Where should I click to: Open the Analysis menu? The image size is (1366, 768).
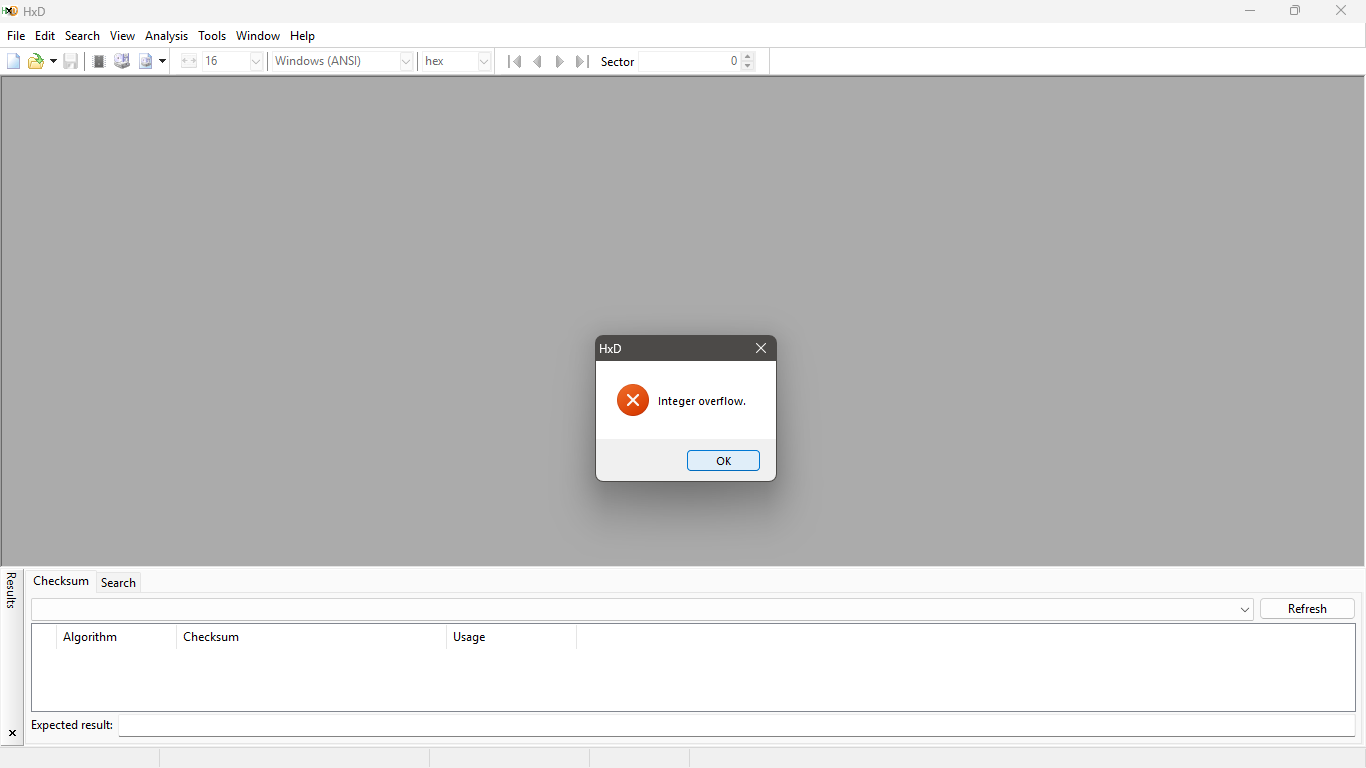166,35
